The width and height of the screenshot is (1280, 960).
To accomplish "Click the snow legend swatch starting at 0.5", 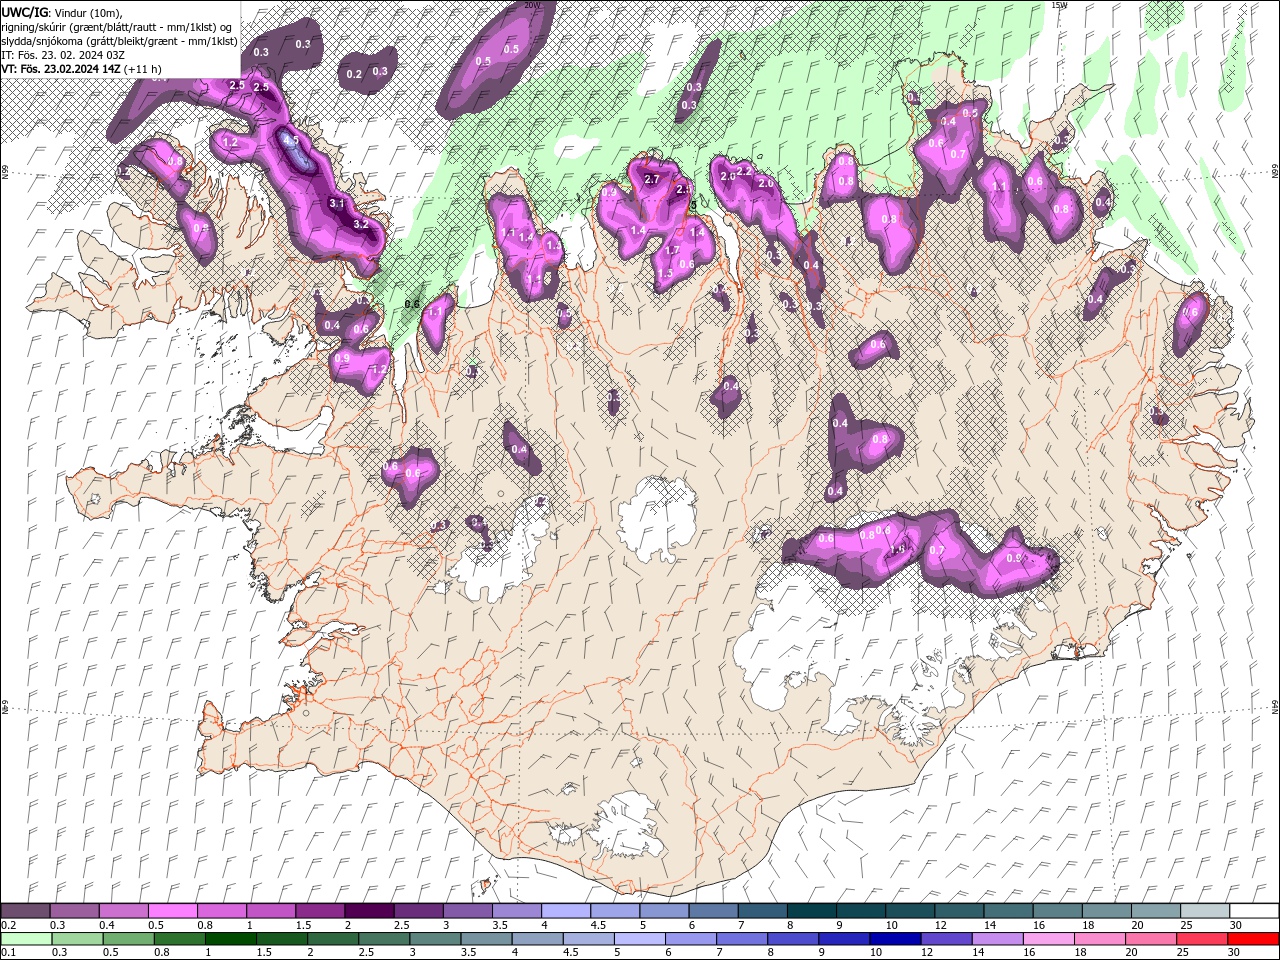I will tap(172, 911).
